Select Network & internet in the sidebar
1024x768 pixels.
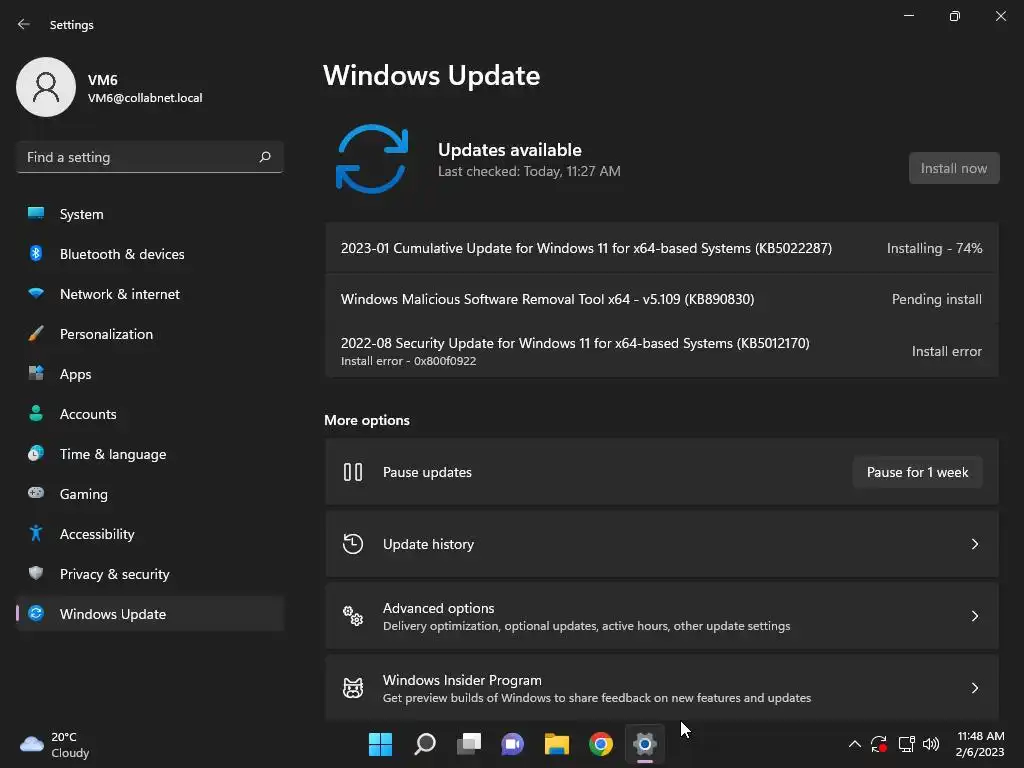(150, 293)
